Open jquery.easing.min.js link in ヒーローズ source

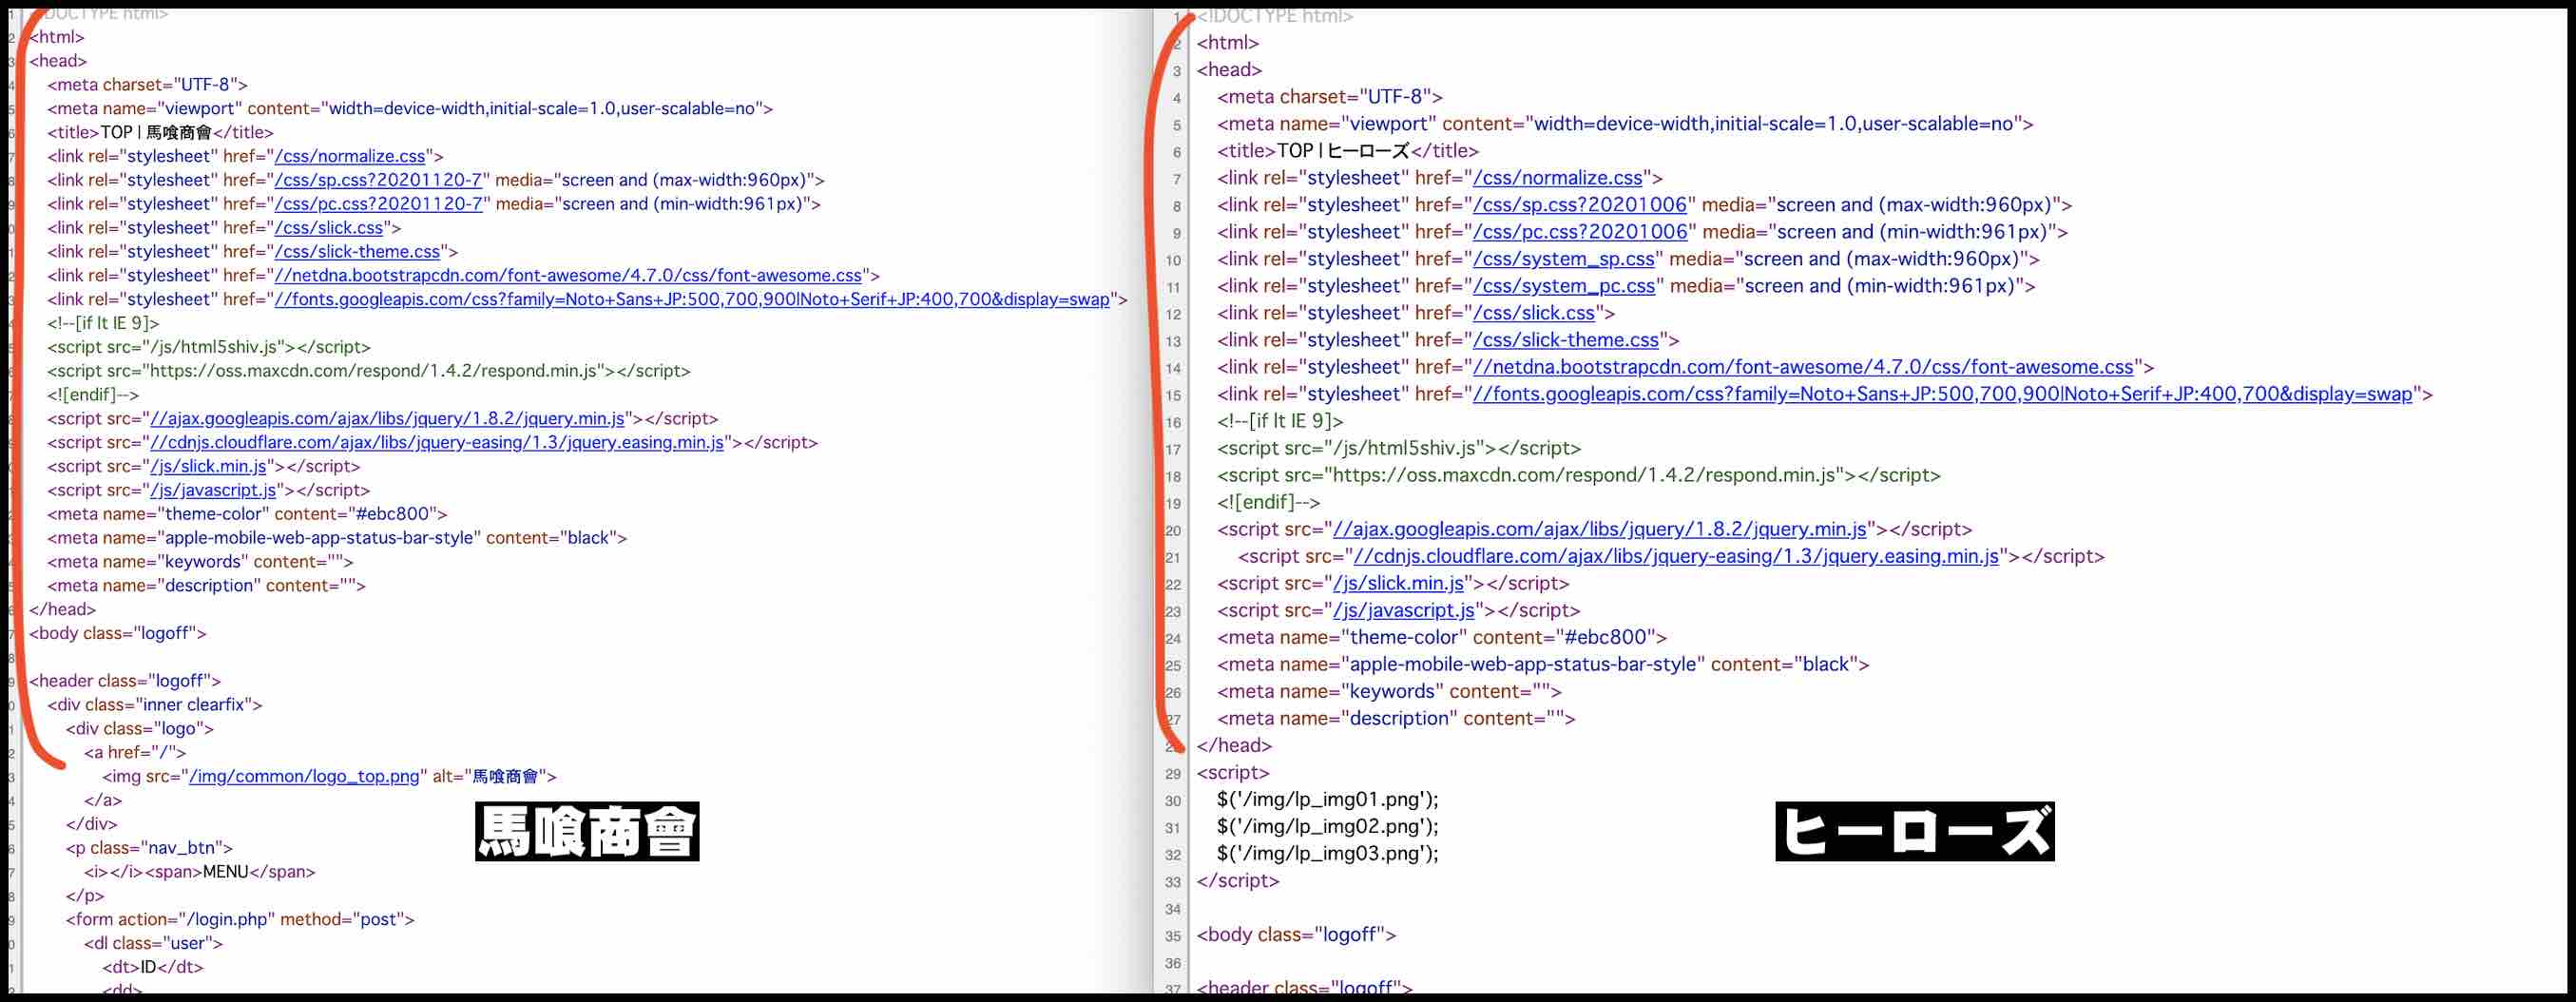[x=1675, y=557]
